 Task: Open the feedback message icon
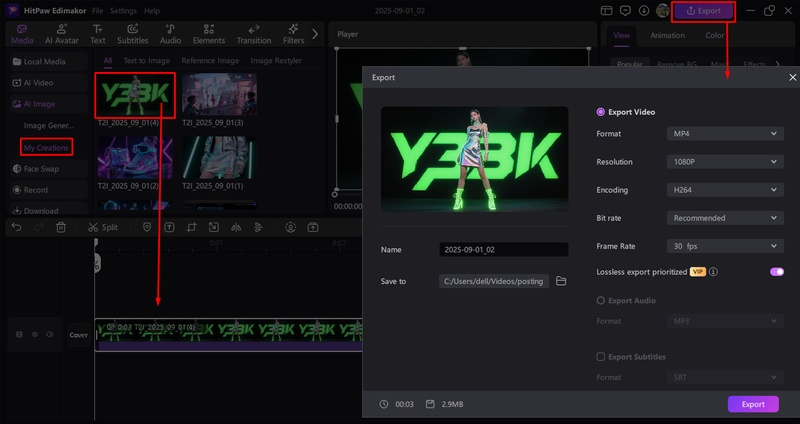[625, 11]
